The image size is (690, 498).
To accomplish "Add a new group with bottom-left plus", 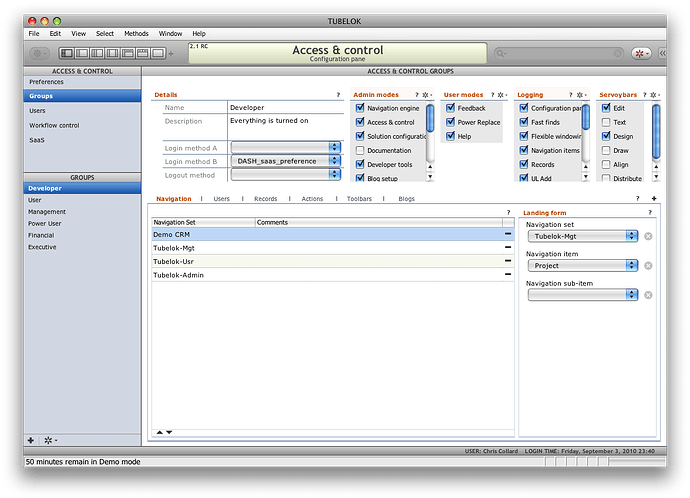I will [31, 440].
